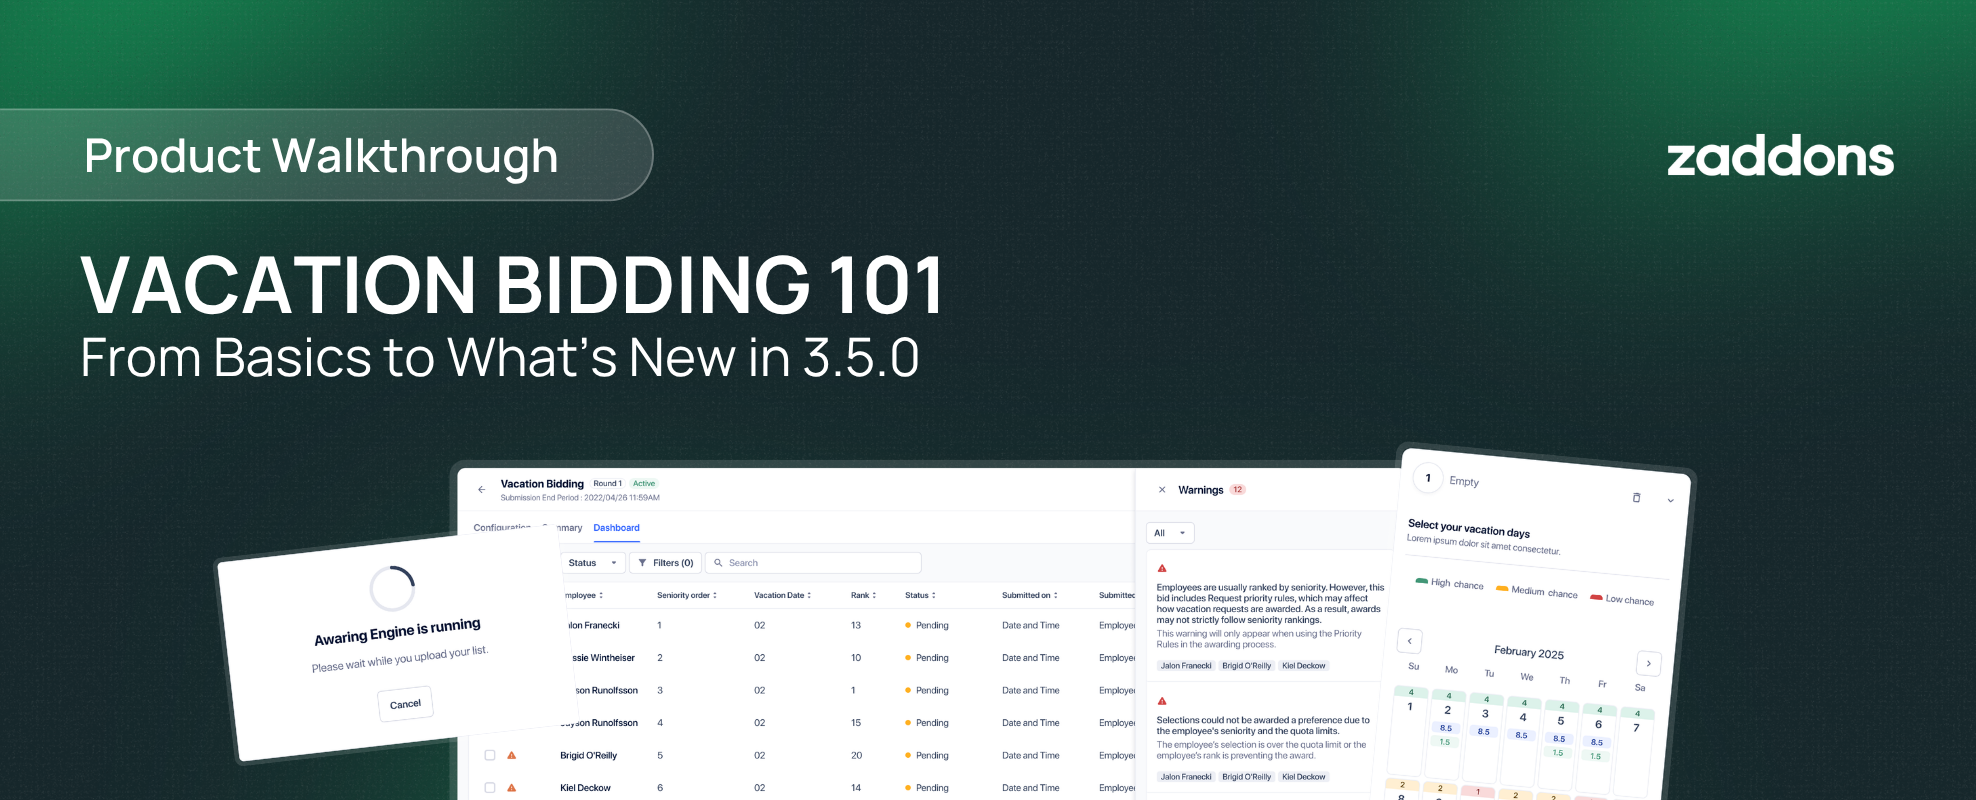Screen dimensions: 1976x800
Task: Collapse the bid card using chevron
Action: pyautogui.click(x=1670, y=501)
